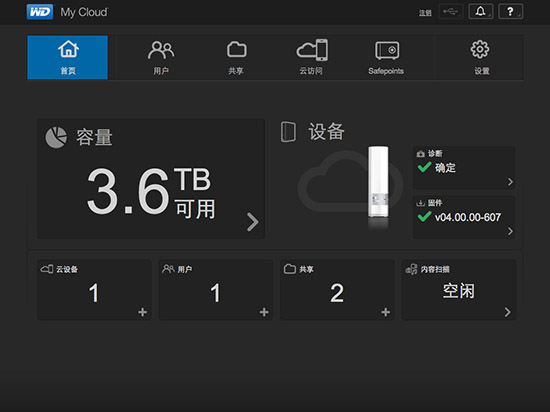550x412 pixels.
Task: Expand the 诊断 diagnostics chevron
Action: coord(510,182)
